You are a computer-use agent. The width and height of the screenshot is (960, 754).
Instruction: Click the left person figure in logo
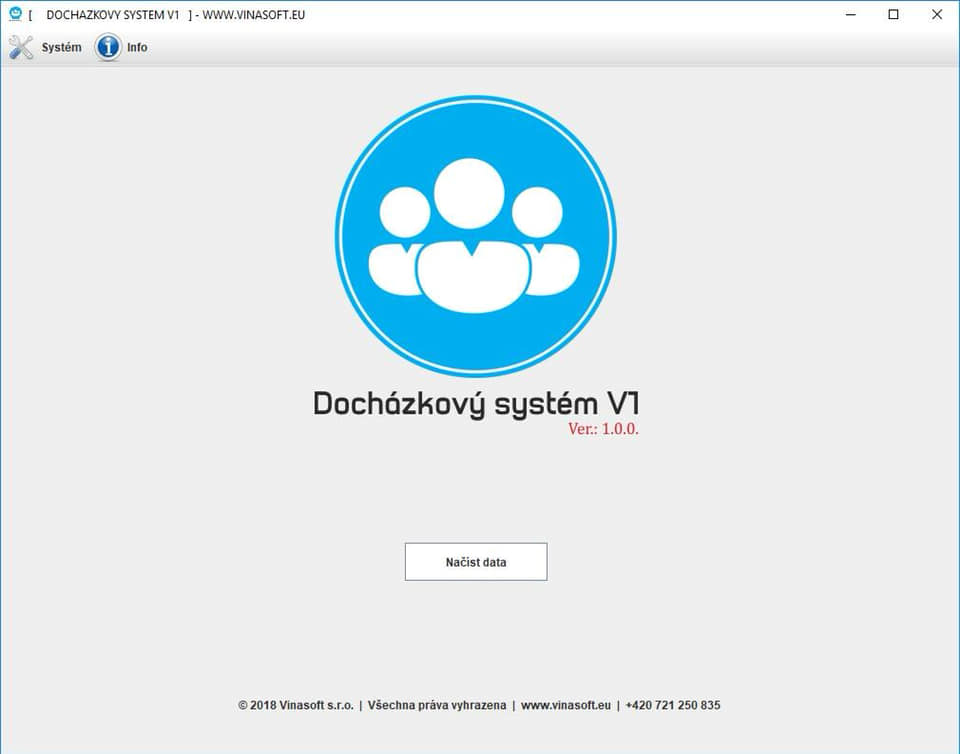(x=400, y=245)
